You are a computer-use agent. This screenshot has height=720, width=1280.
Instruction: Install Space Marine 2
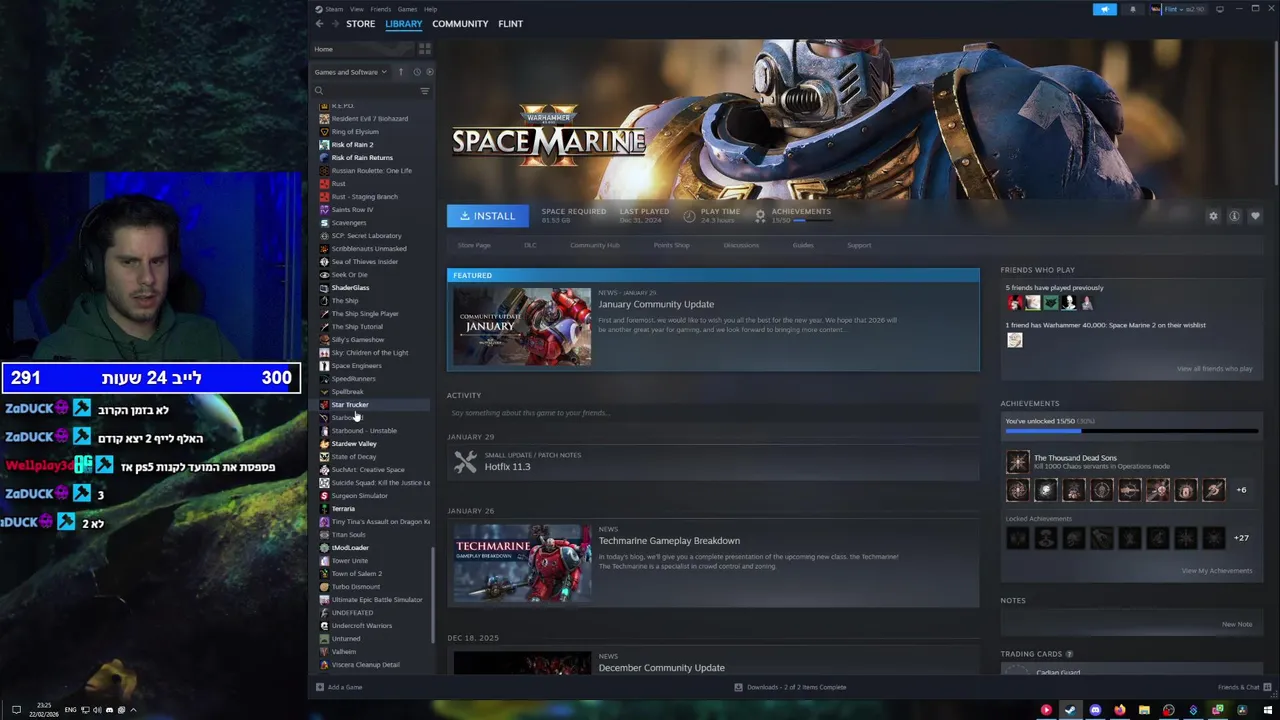coord(488,216)
